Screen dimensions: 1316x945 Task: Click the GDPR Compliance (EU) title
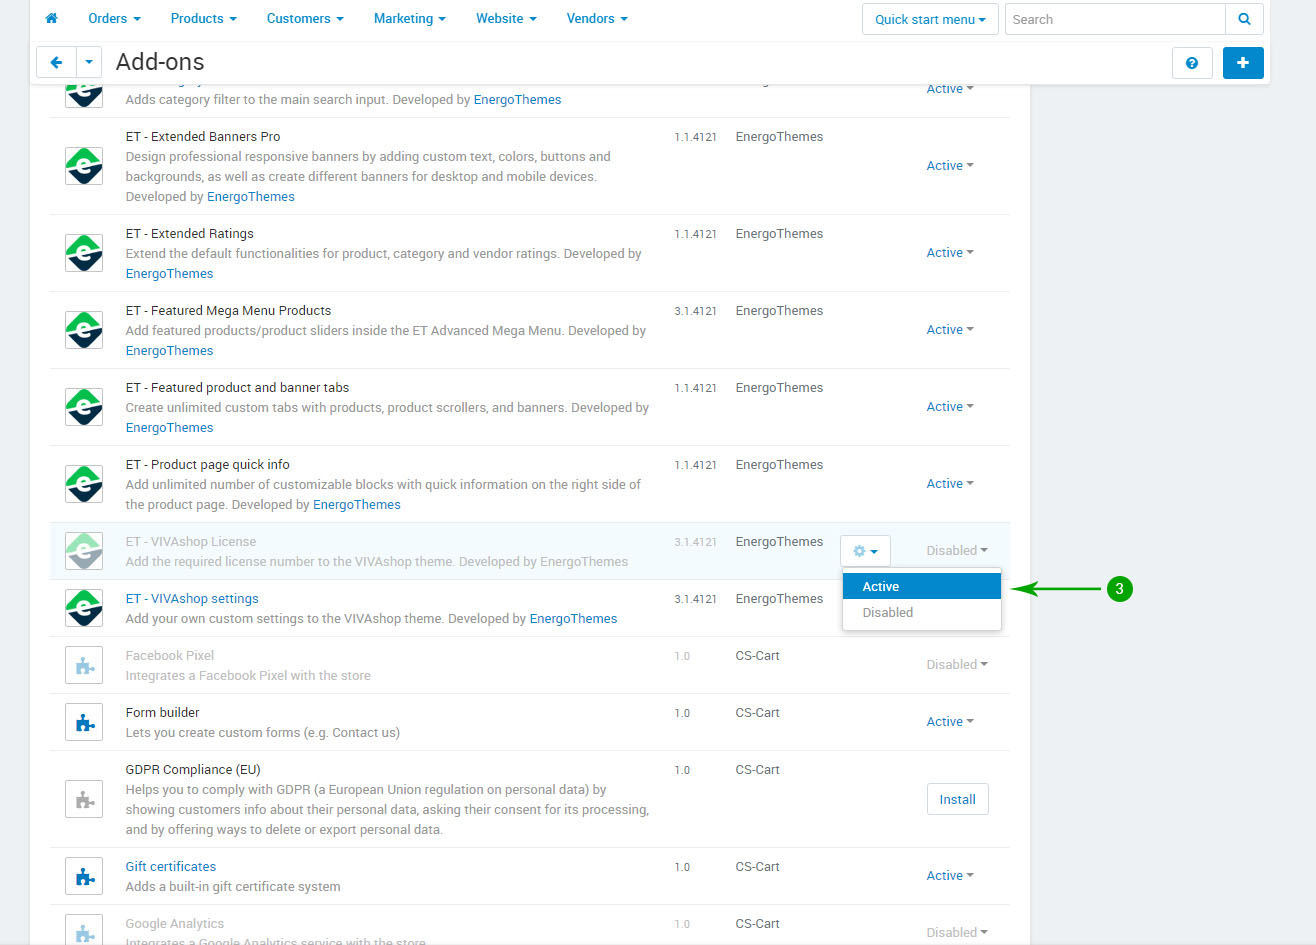(193, 770)
